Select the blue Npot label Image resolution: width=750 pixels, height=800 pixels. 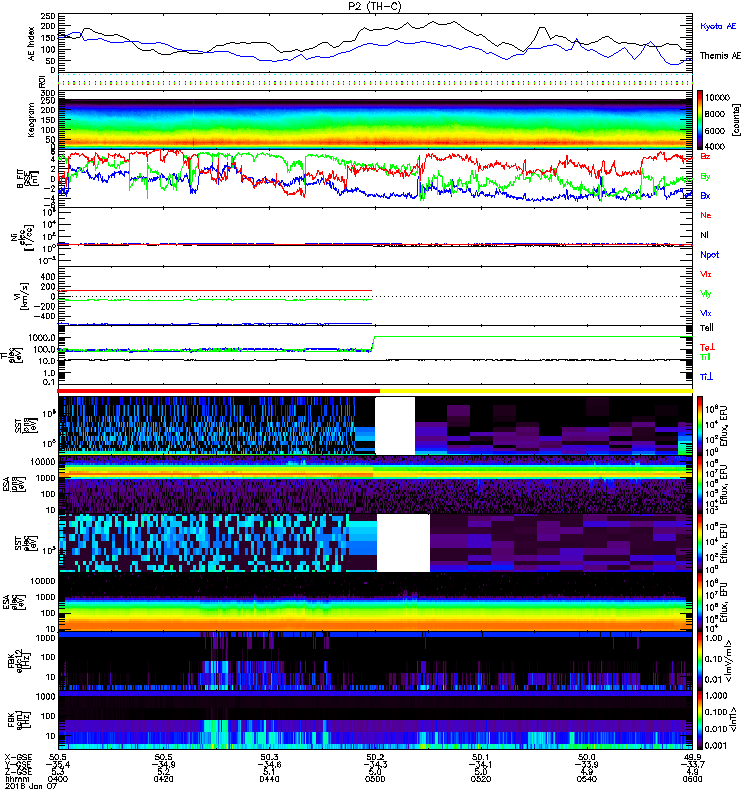(x=710, y=255)
